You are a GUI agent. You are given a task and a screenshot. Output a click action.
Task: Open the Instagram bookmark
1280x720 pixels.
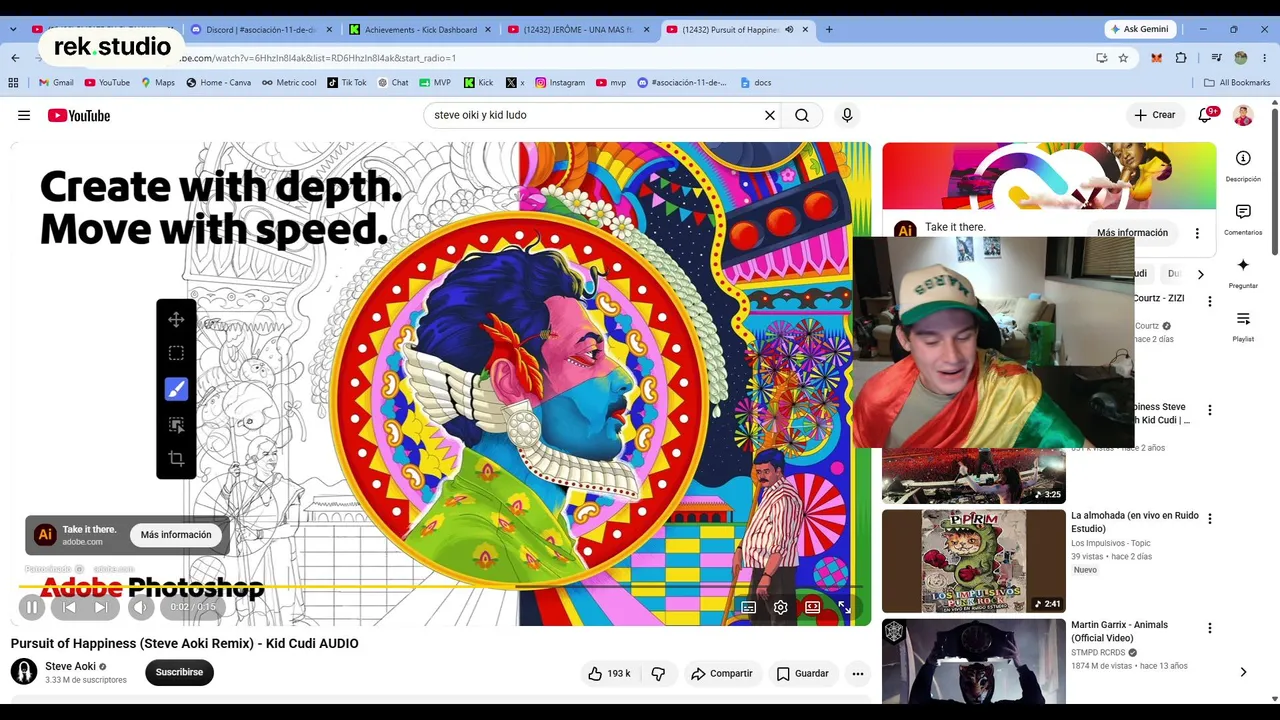pyautogui.click(x=560, y=83)
